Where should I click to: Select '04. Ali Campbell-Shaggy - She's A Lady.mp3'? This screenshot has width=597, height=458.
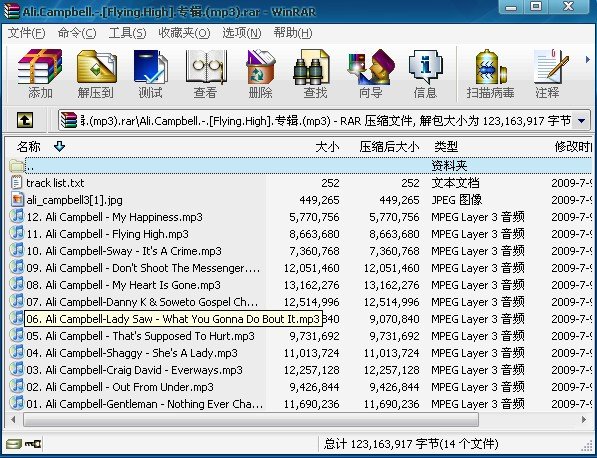click(x=132, y=353)
